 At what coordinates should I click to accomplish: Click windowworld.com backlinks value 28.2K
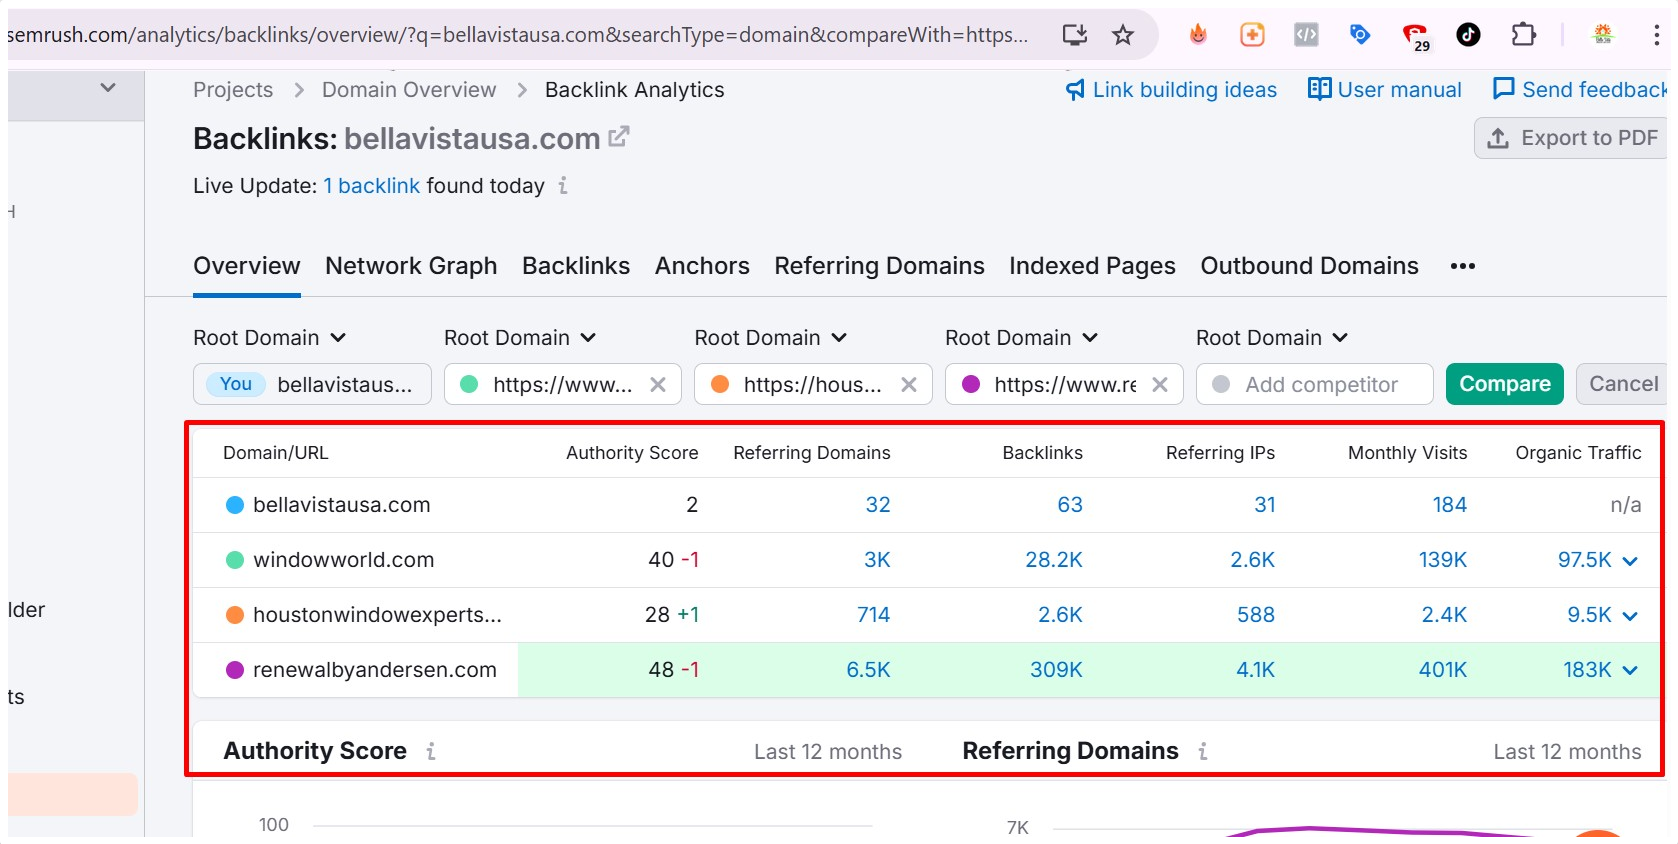tap(1054, 560)
